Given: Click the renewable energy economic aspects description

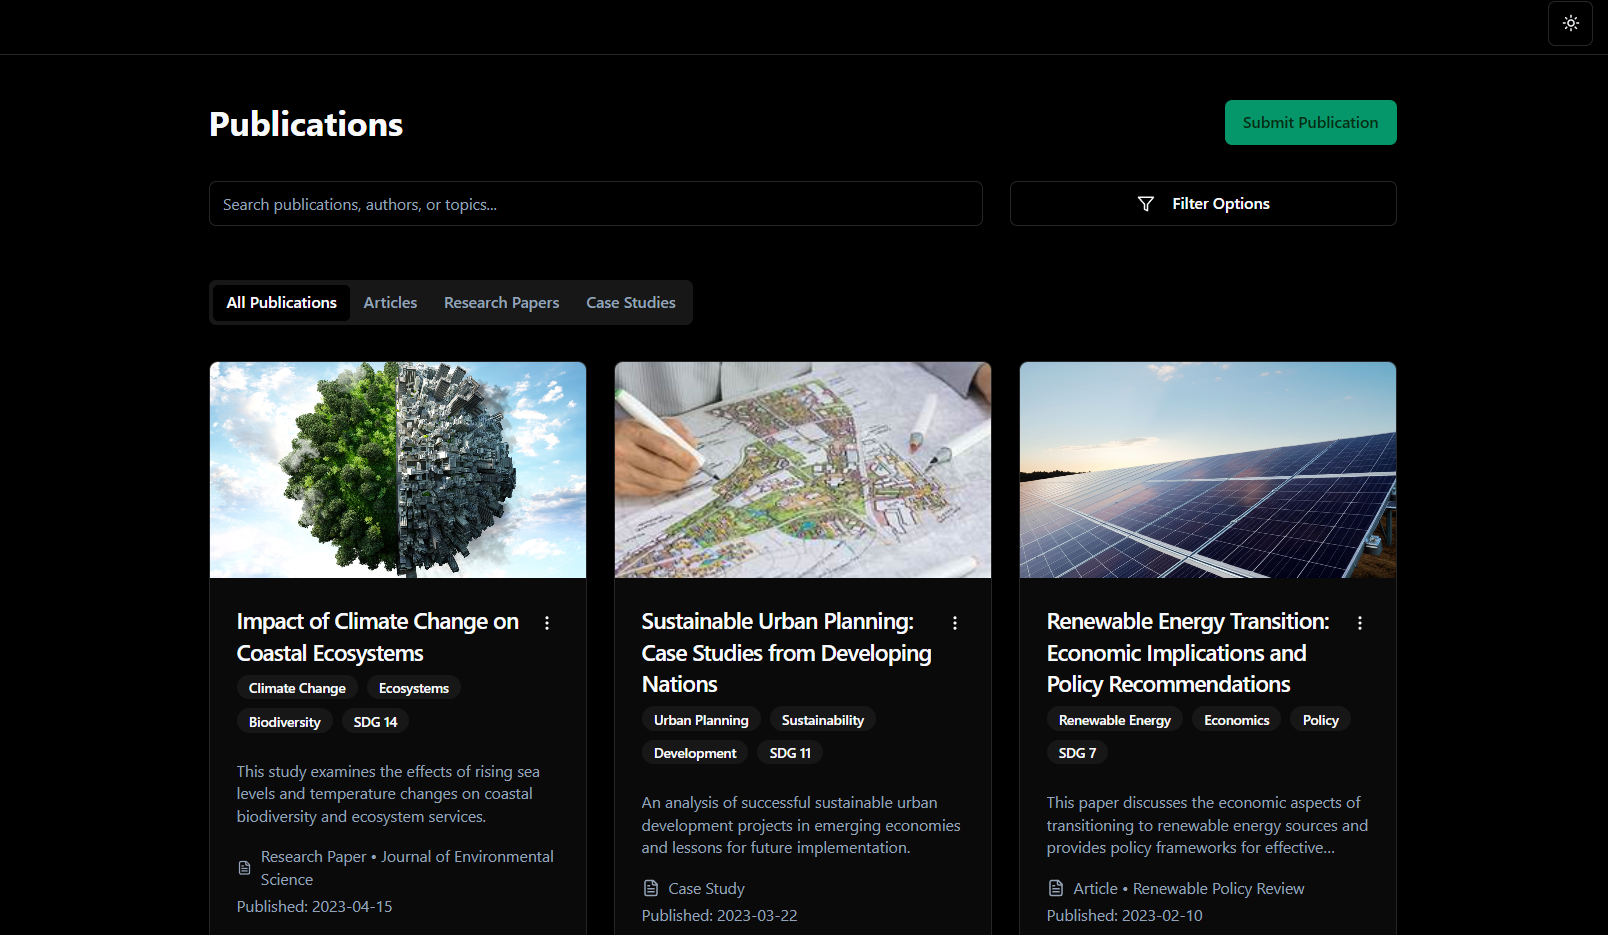Looking at the screenshot, I should point(1207,825).
